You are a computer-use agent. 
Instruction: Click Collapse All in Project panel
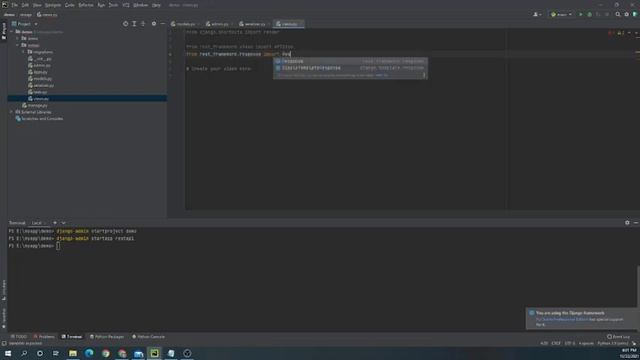click(x=143, y=24)
